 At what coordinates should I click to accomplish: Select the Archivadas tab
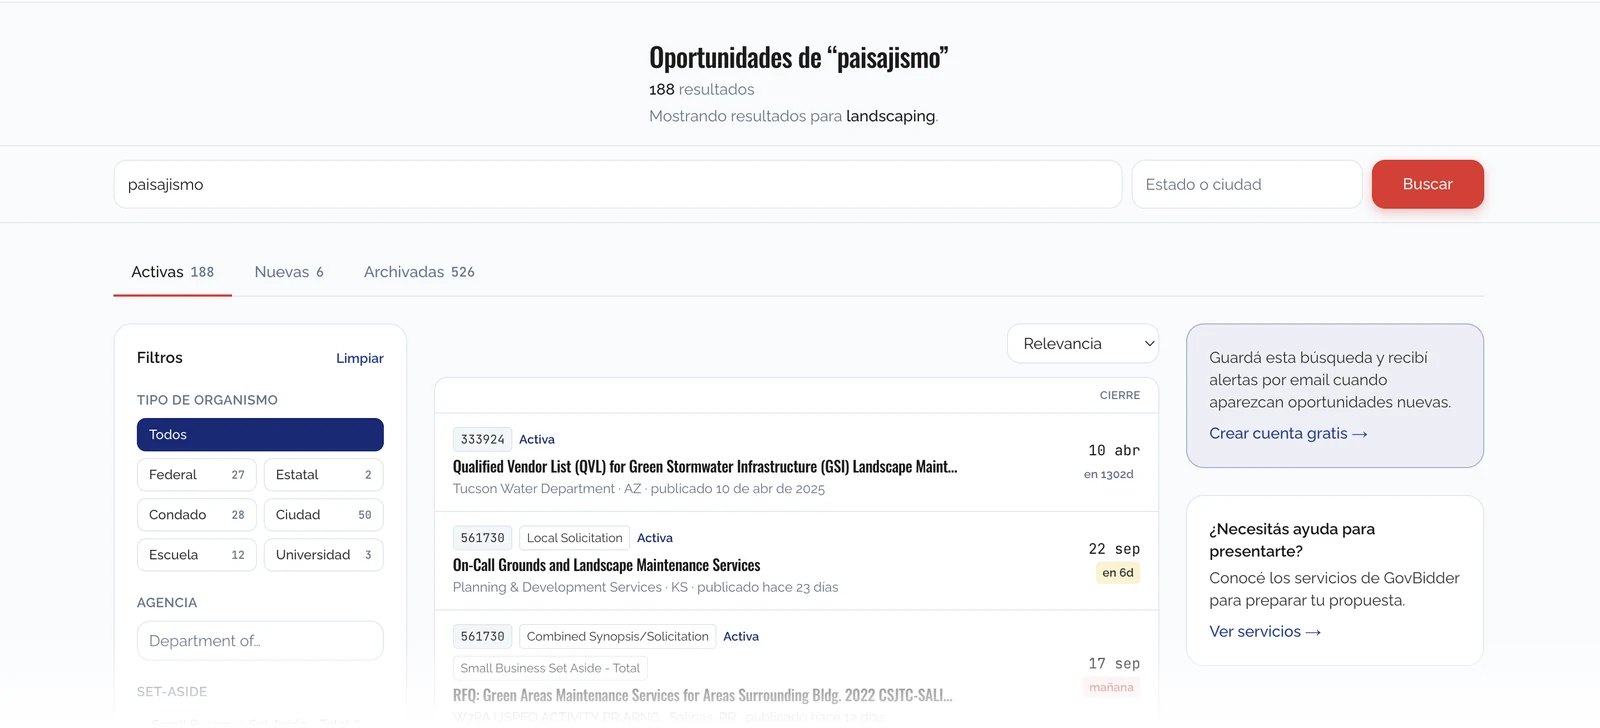[x=419, y=272]
